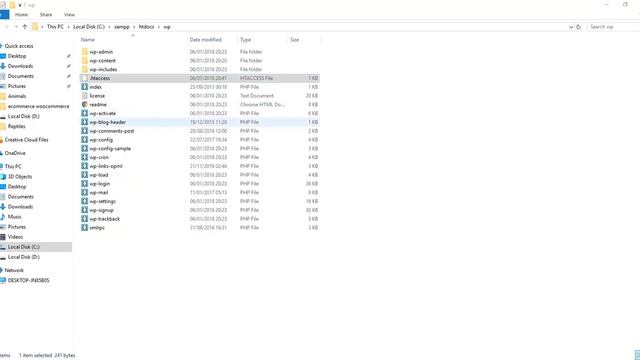The image size is (640, 360).
Task: Select the wp-config file icon
Action: 84,140
